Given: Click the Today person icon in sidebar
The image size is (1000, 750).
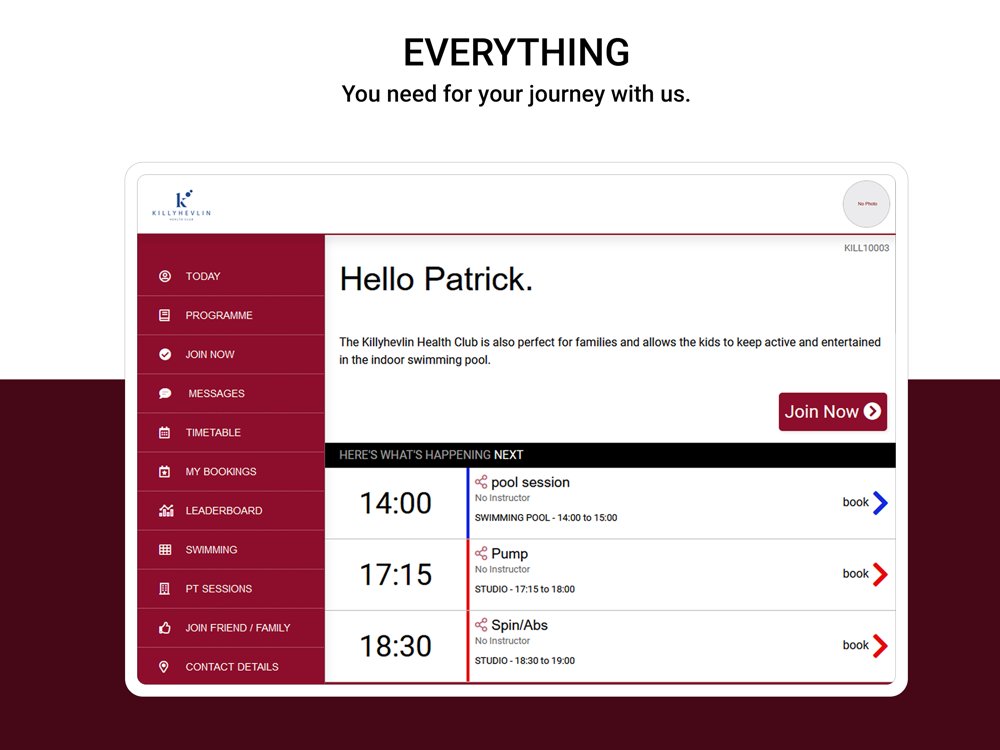Looking at the screenshot, I should coord(165,276).
